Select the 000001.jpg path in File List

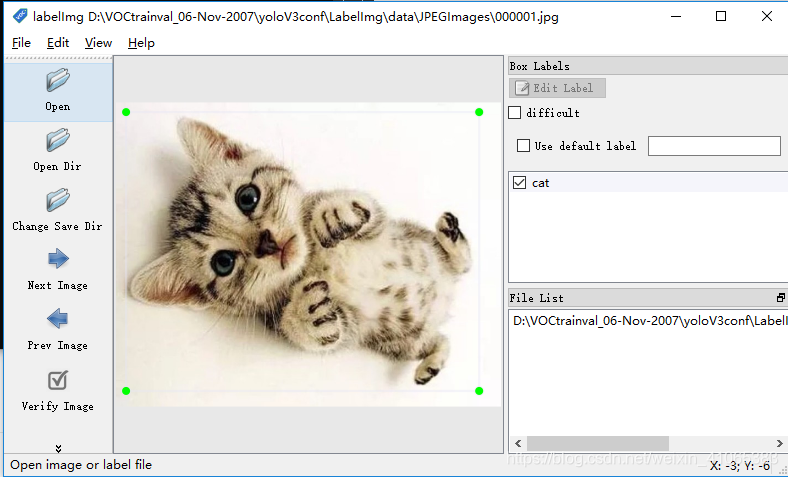(648, 321)
